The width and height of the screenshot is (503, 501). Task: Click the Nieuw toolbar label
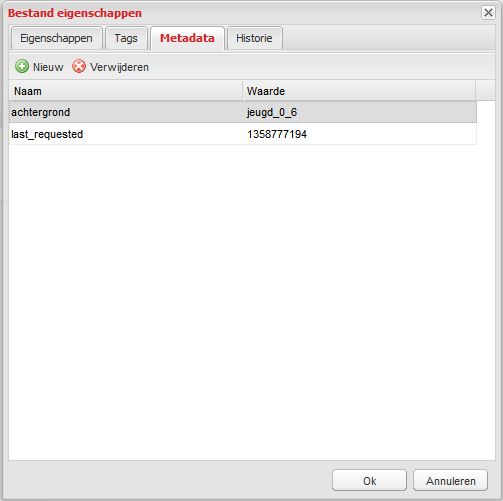pos(48,67)
